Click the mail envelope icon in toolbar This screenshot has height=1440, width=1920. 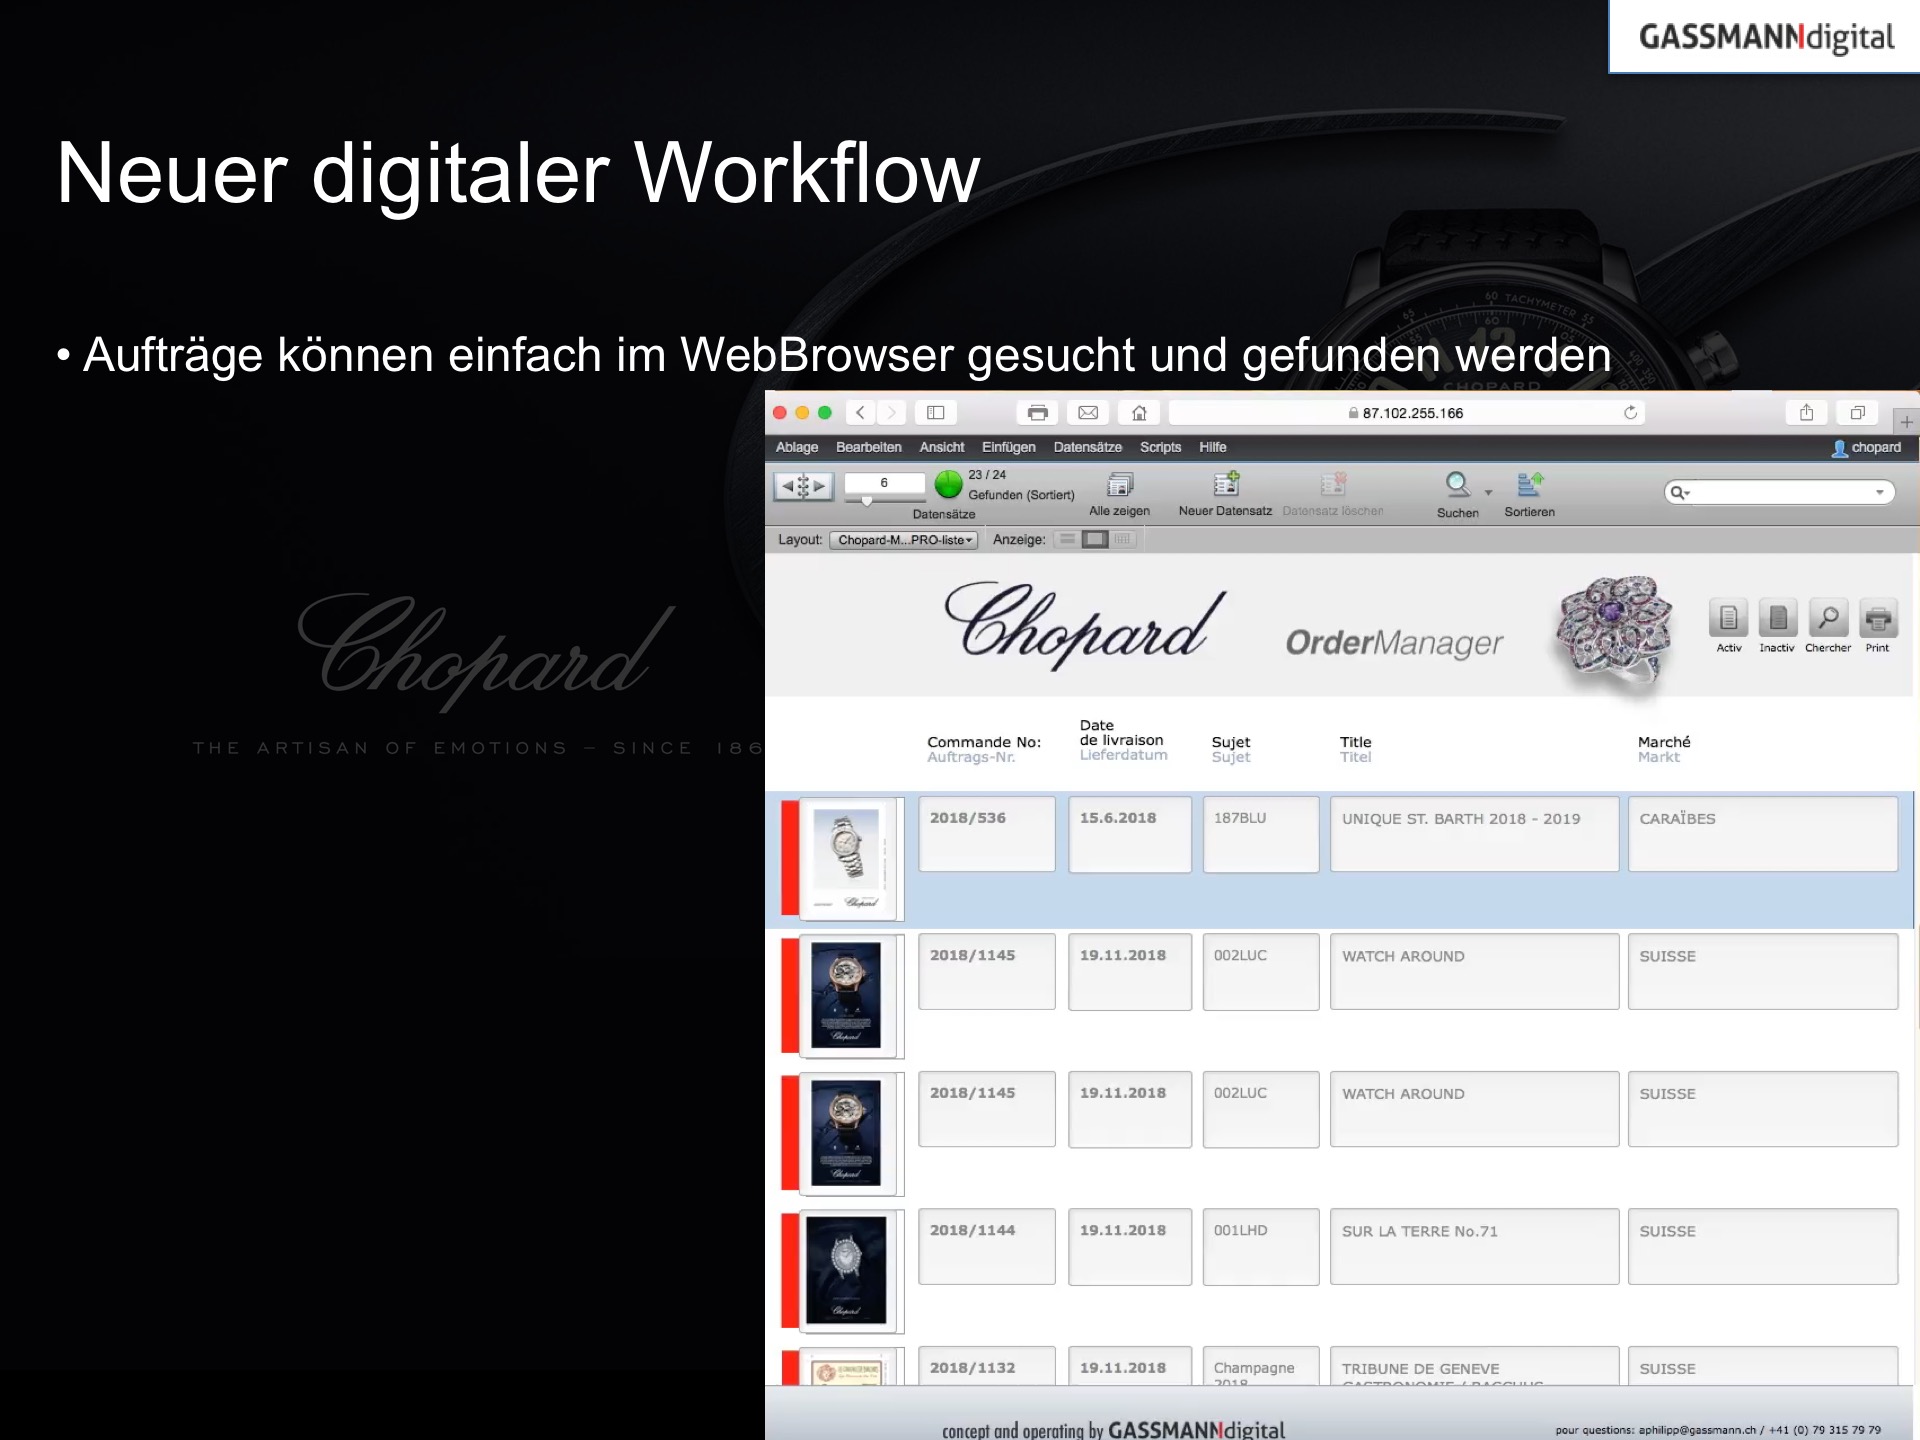(1088, 412)
